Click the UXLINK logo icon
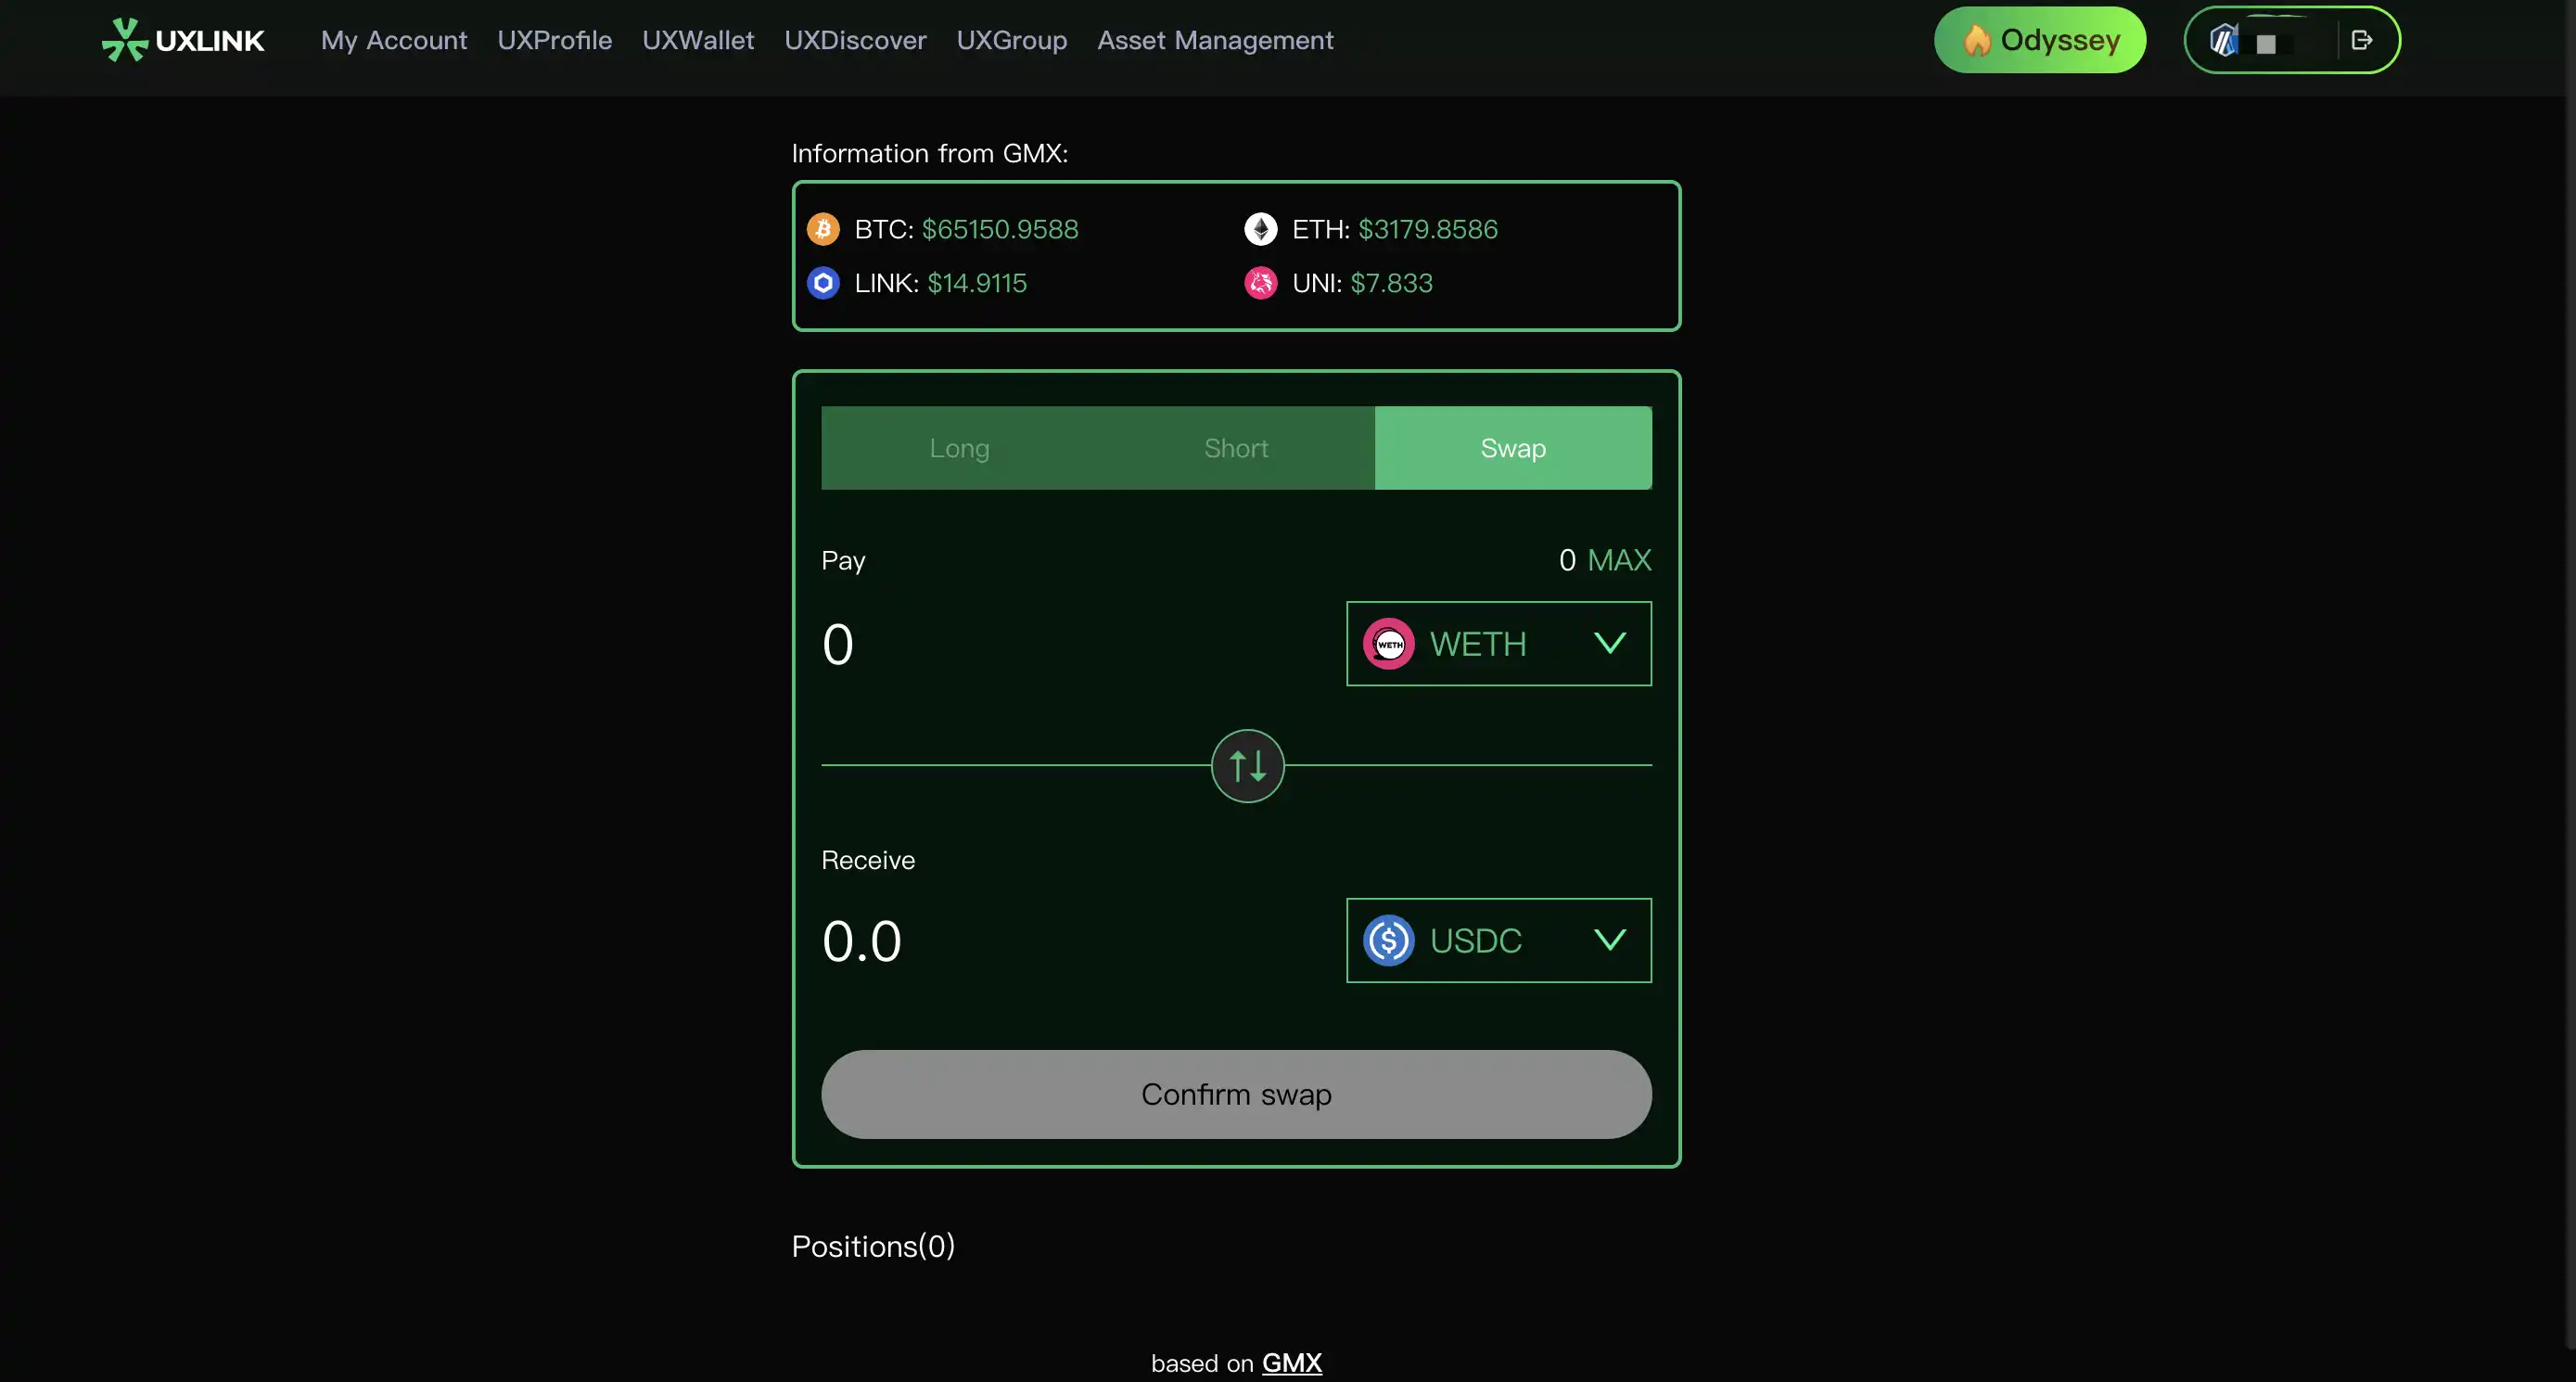The image size is (2576, 1382). 125,40
